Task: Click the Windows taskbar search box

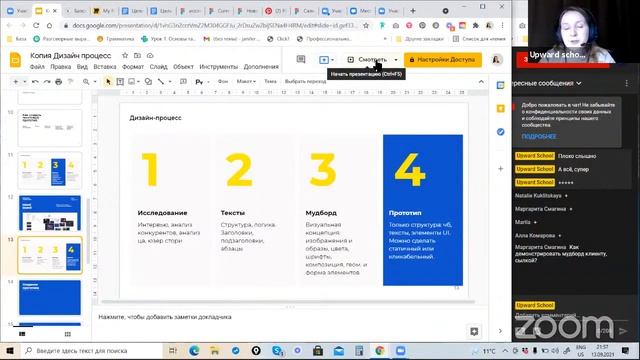Action: tap(91, 351)
